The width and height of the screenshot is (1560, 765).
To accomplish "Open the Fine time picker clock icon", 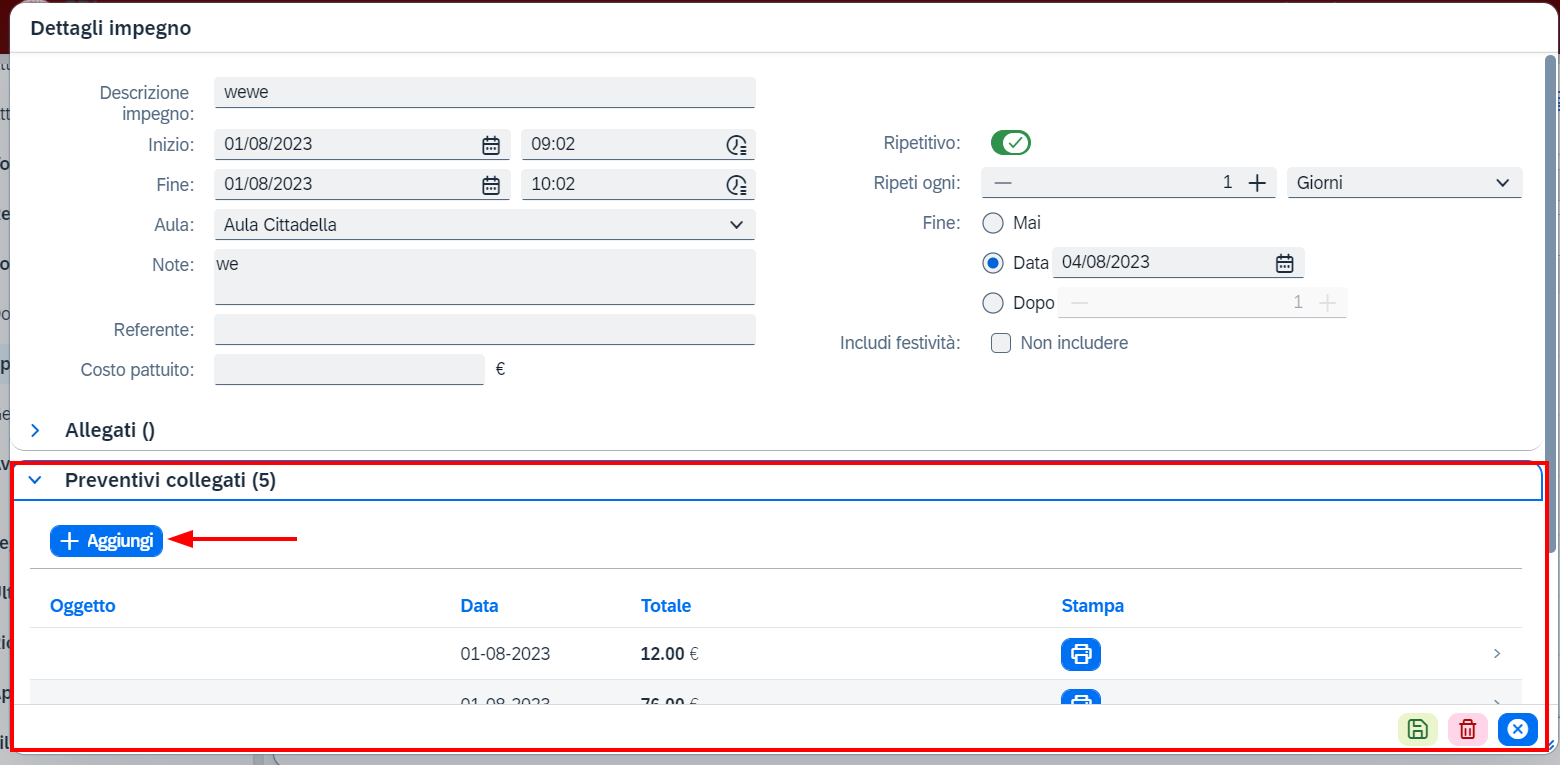I will 736,185.
